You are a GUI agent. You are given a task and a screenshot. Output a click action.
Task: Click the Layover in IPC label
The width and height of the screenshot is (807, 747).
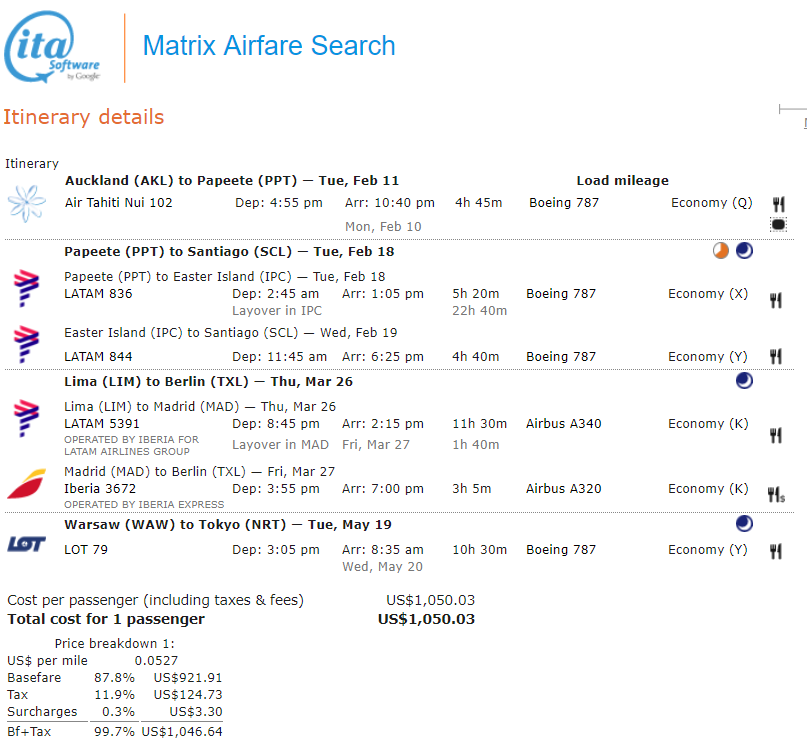[x=277, y=311]
